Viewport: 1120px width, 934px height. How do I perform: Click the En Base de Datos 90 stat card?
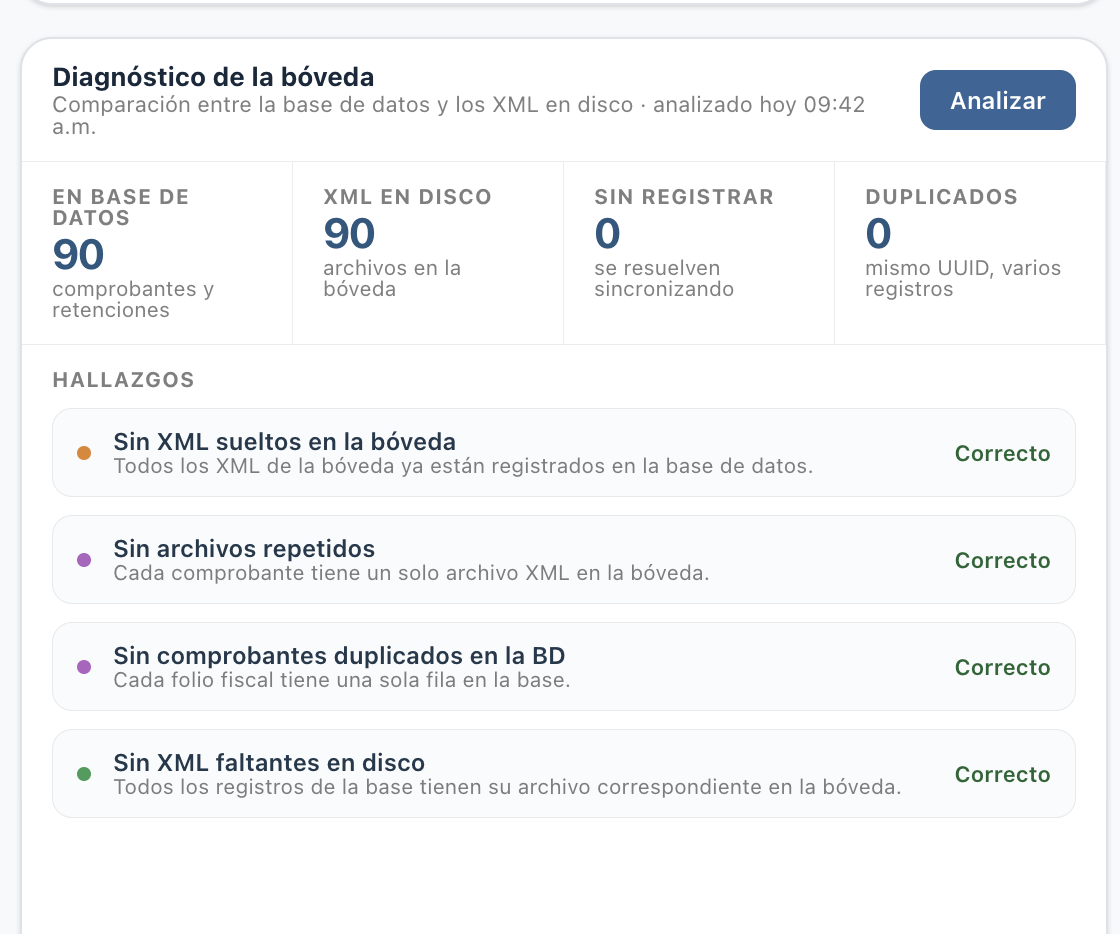[157, 253]
